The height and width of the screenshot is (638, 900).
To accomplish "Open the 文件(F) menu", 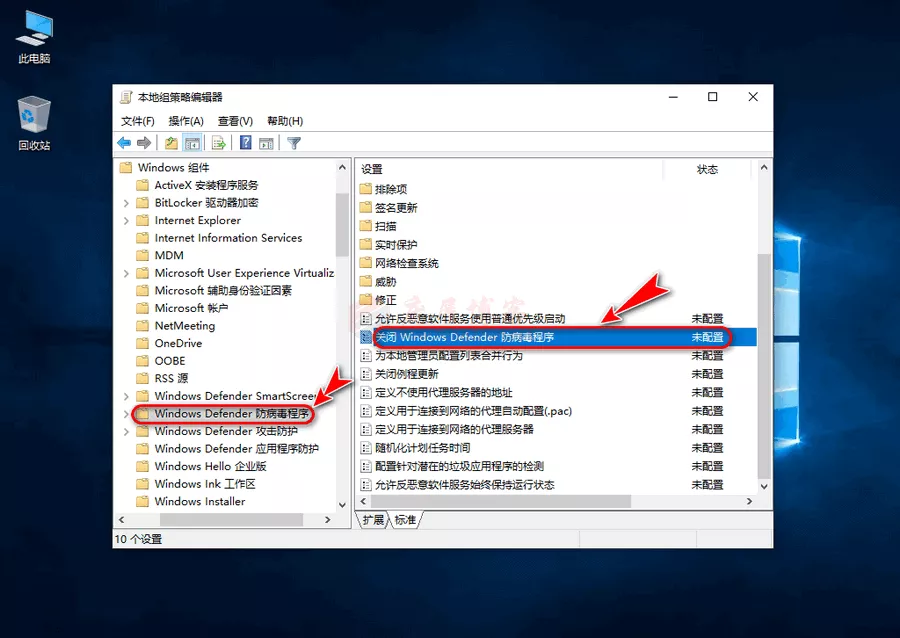I will [138, 121].
